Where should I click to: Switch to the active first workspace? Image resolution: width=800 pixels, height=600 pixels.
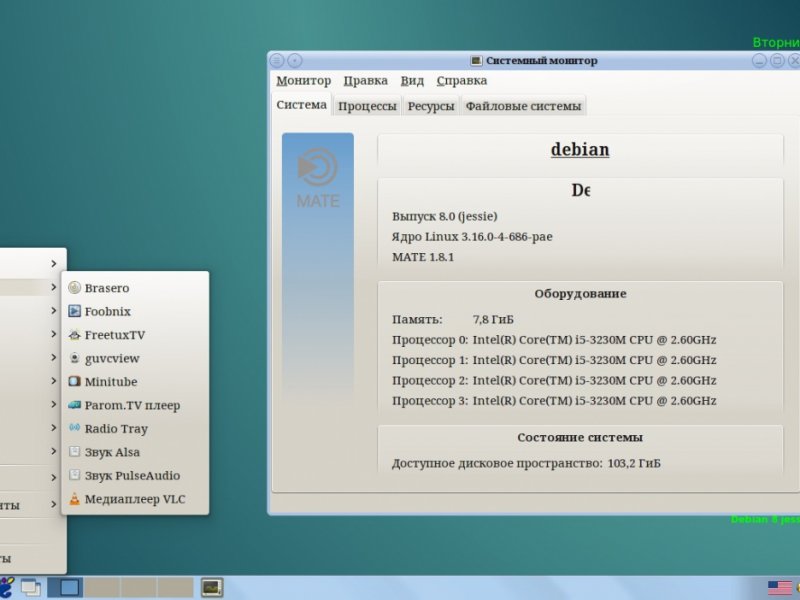[x=65, y=587]
